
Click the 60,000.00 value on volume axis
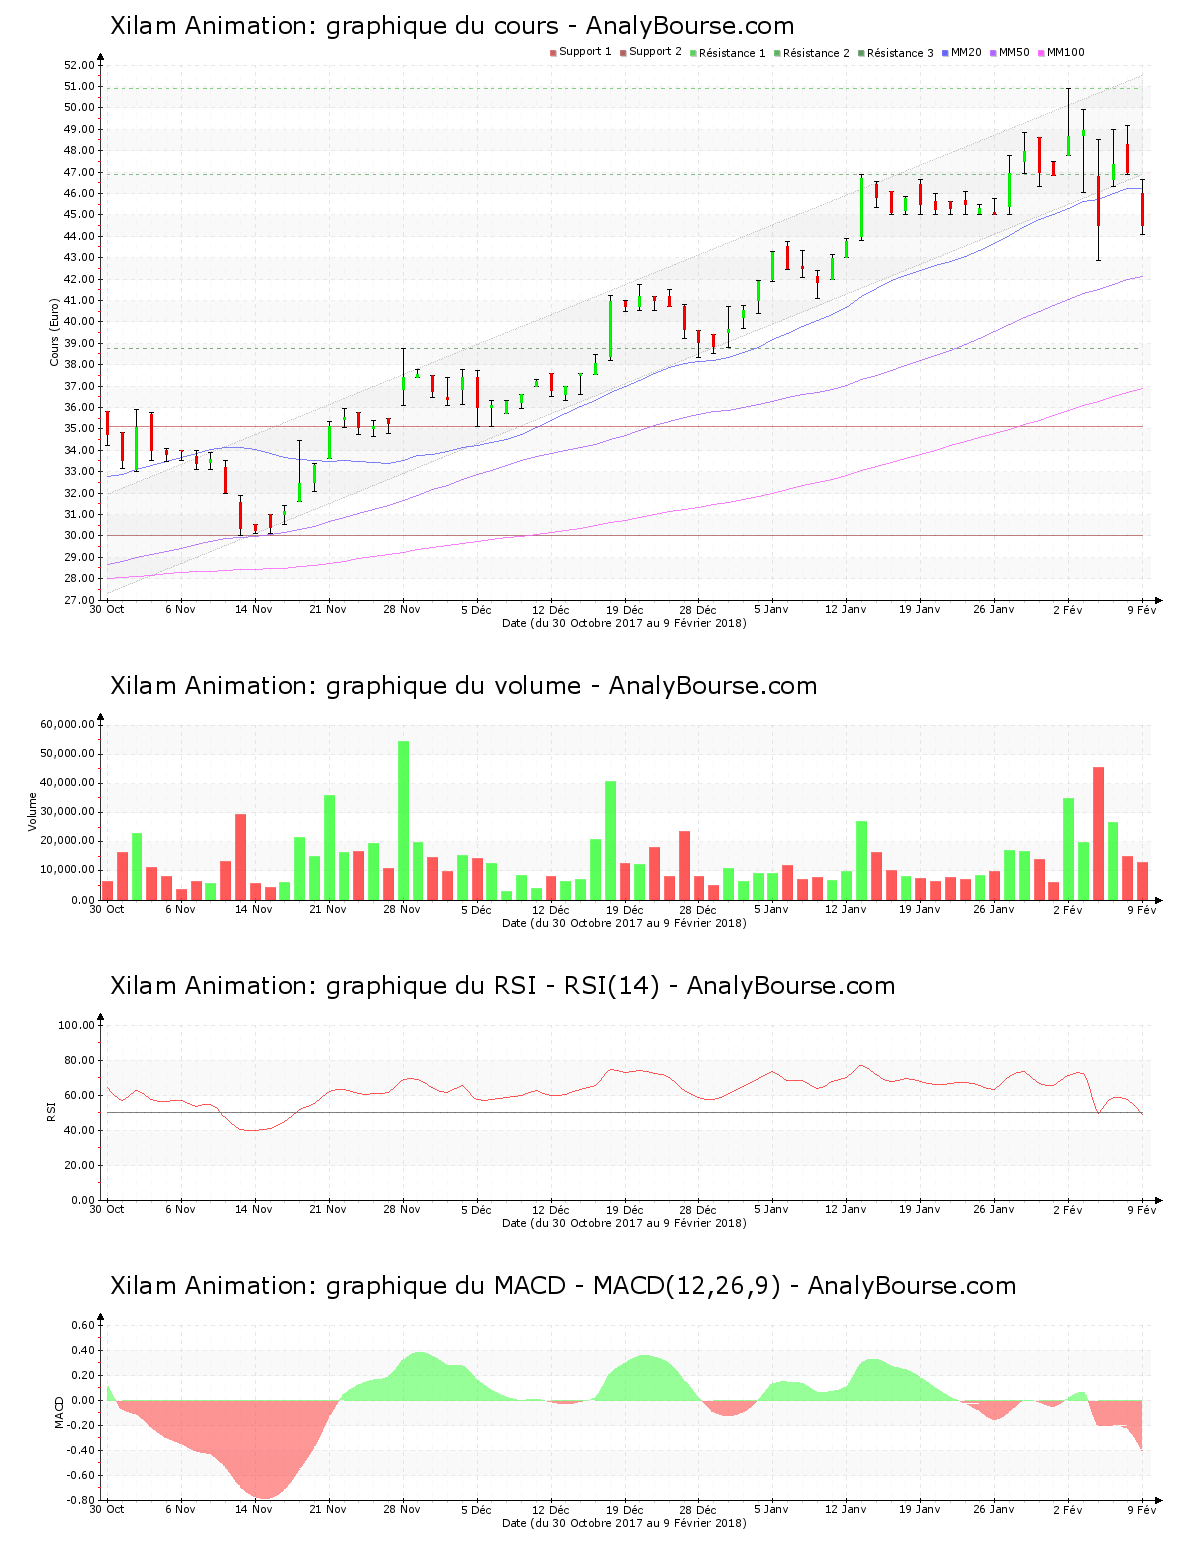pos(68,724)
